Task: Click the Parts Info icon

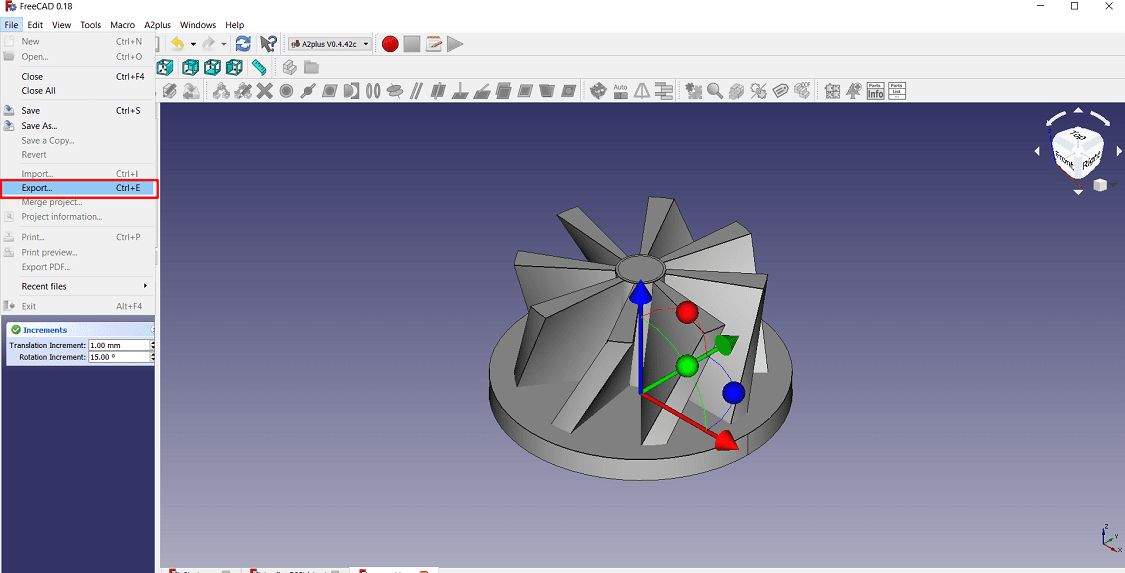Action: pos(875,90)
